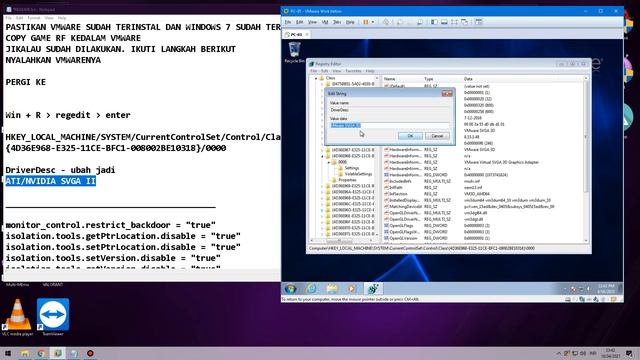Open File Explorer from host taskbar
The height and width of the screenshot is (360, 640).
[x=24, y=353]
